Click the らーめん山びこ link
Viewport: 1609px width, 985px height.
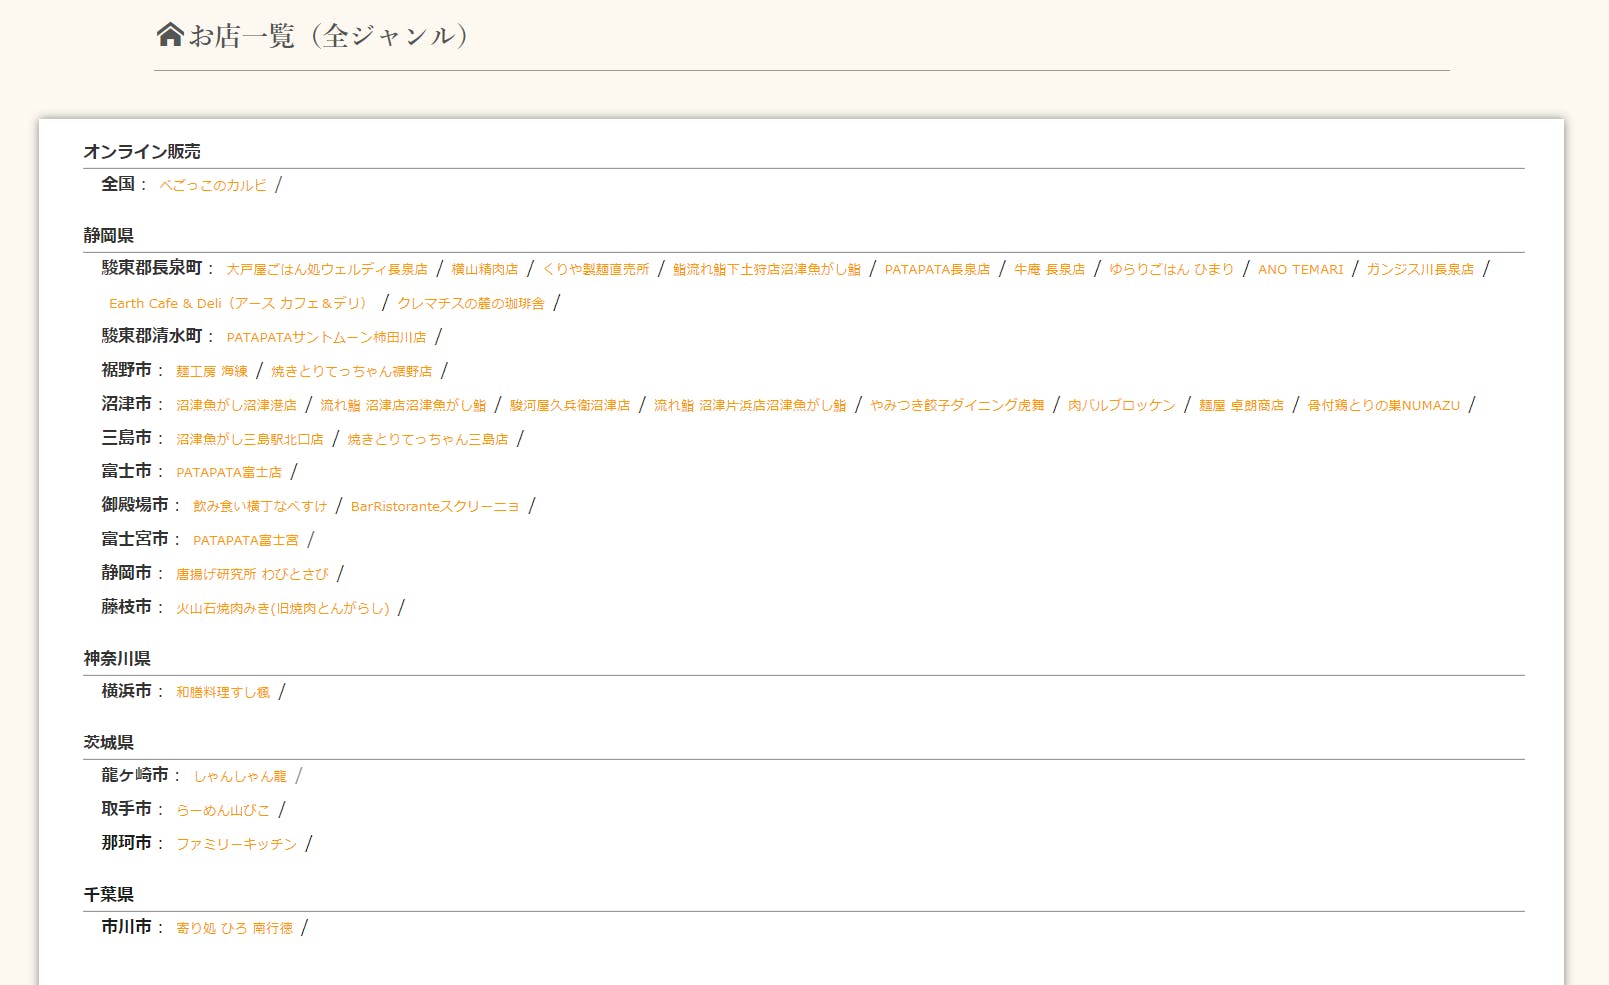coord(223,810)
